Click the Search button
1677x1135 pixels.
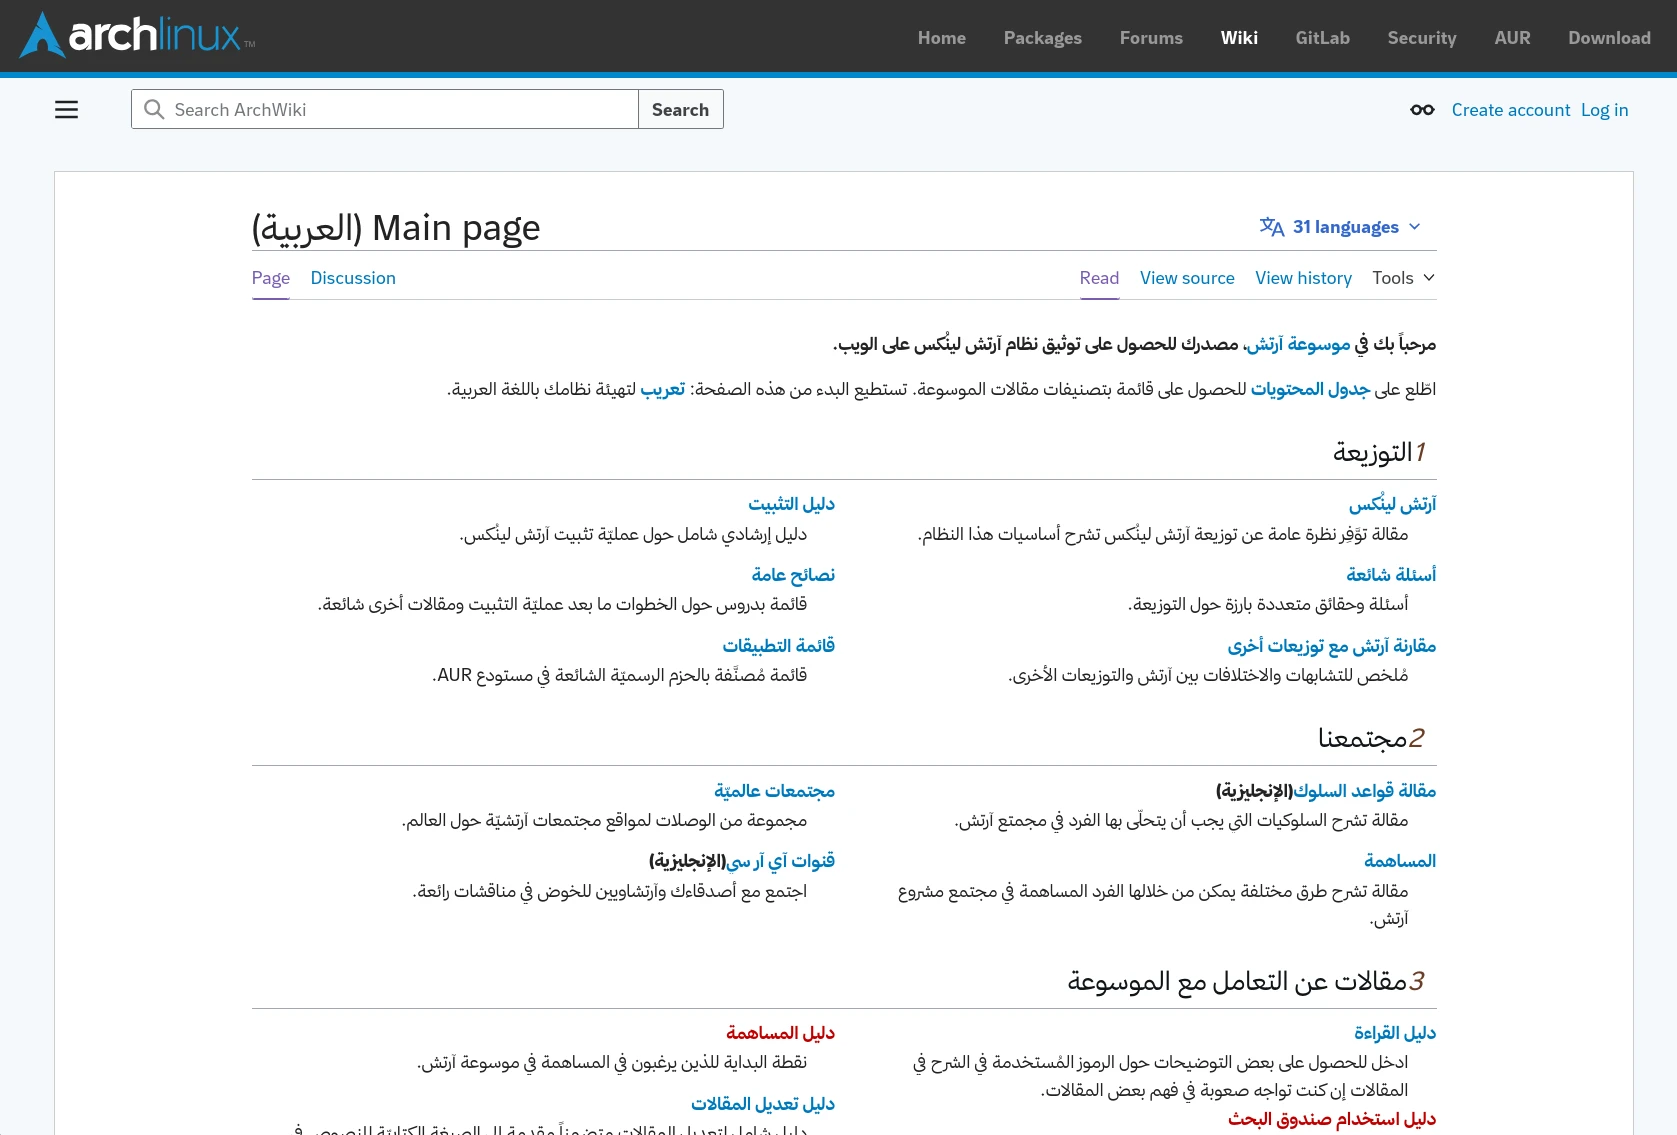tap(680, 109)
